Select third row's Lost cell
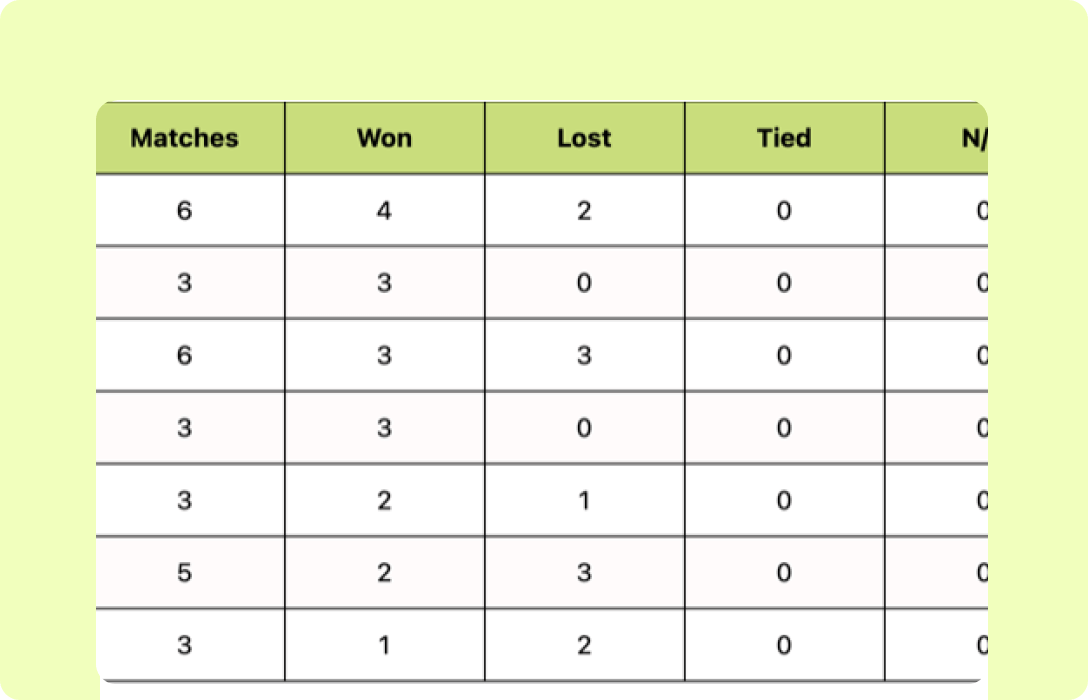 click(x=585, y=355)
